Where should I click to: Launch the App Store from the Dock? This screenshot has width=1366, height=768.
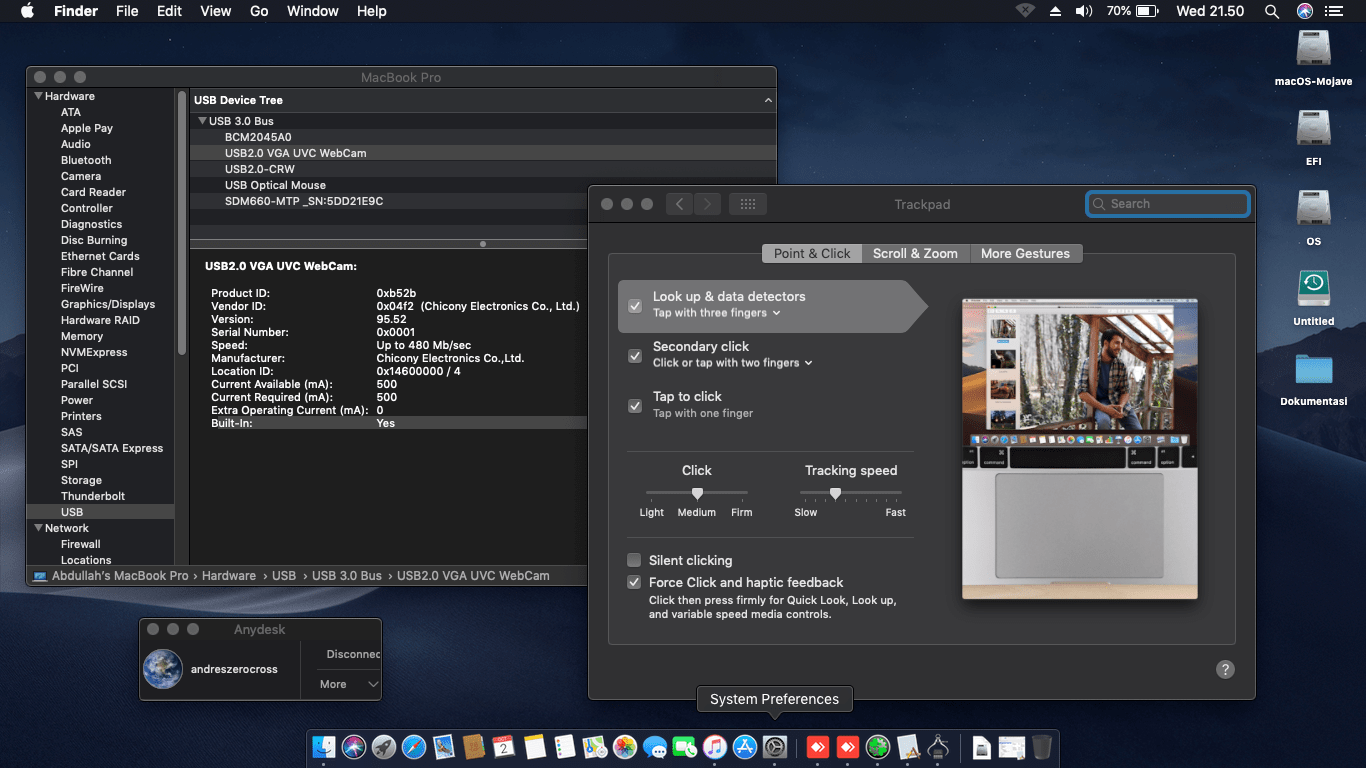(x=745, y=747)
